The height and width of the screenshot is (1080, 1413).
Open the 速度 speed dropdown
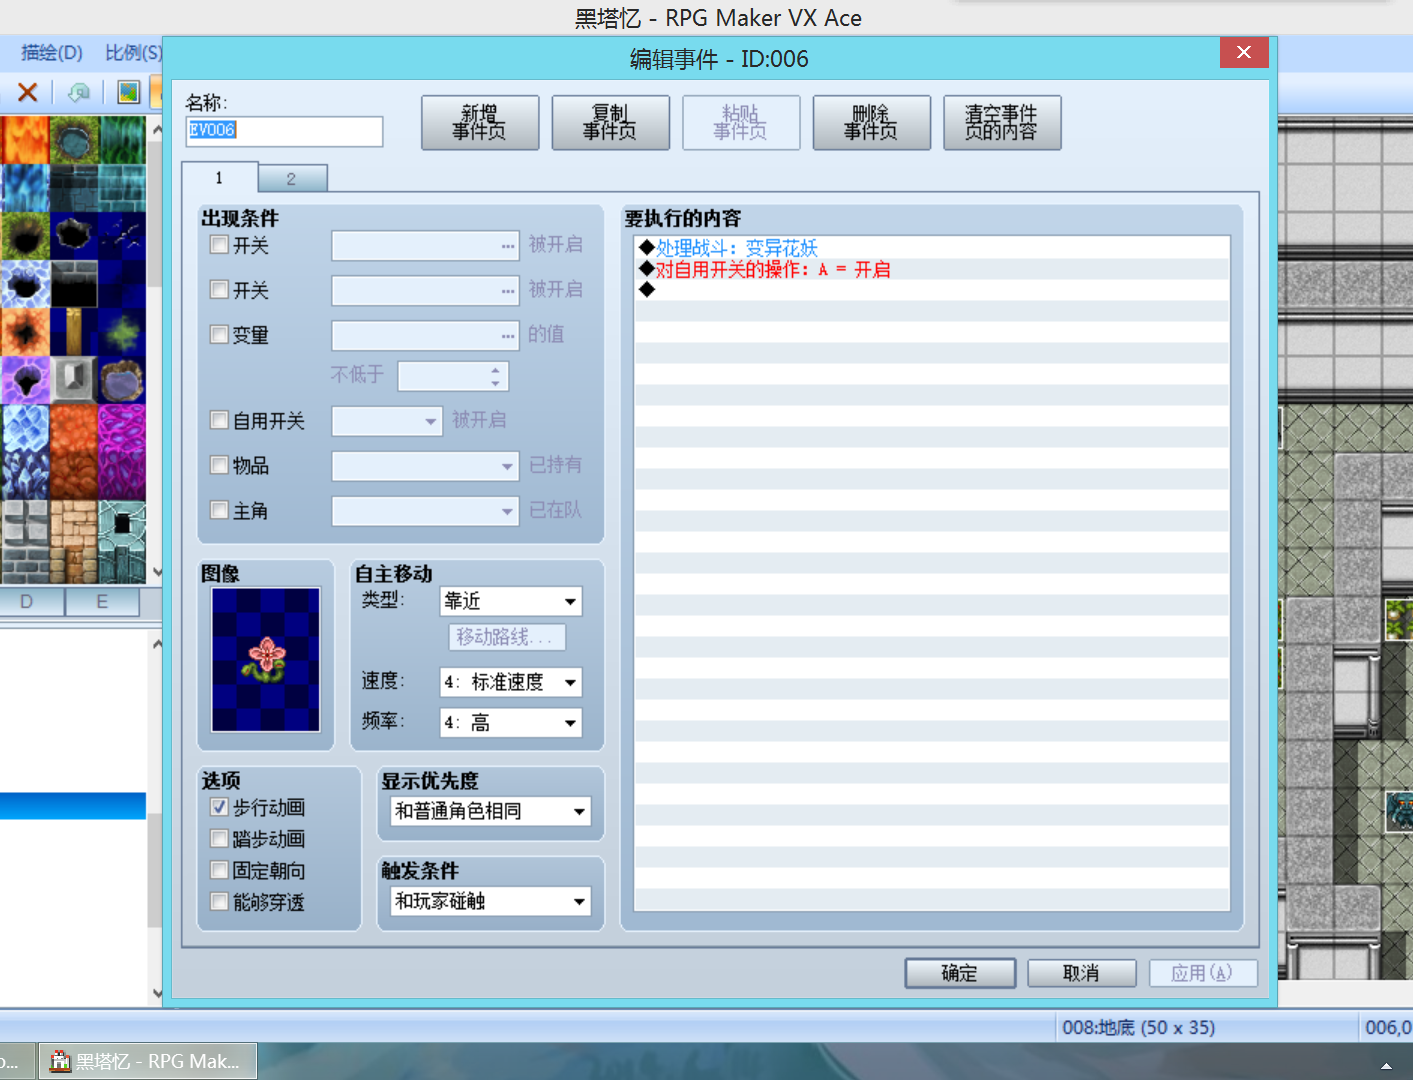tap(511, 682)
